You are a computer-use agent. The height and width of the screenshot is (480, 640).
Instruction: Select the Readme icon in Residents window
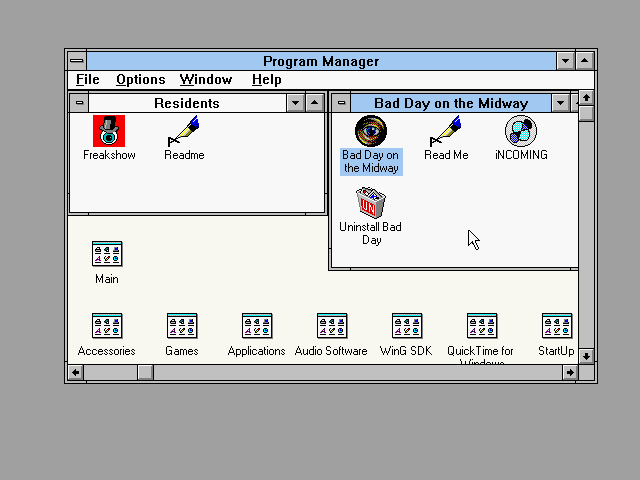184,131
